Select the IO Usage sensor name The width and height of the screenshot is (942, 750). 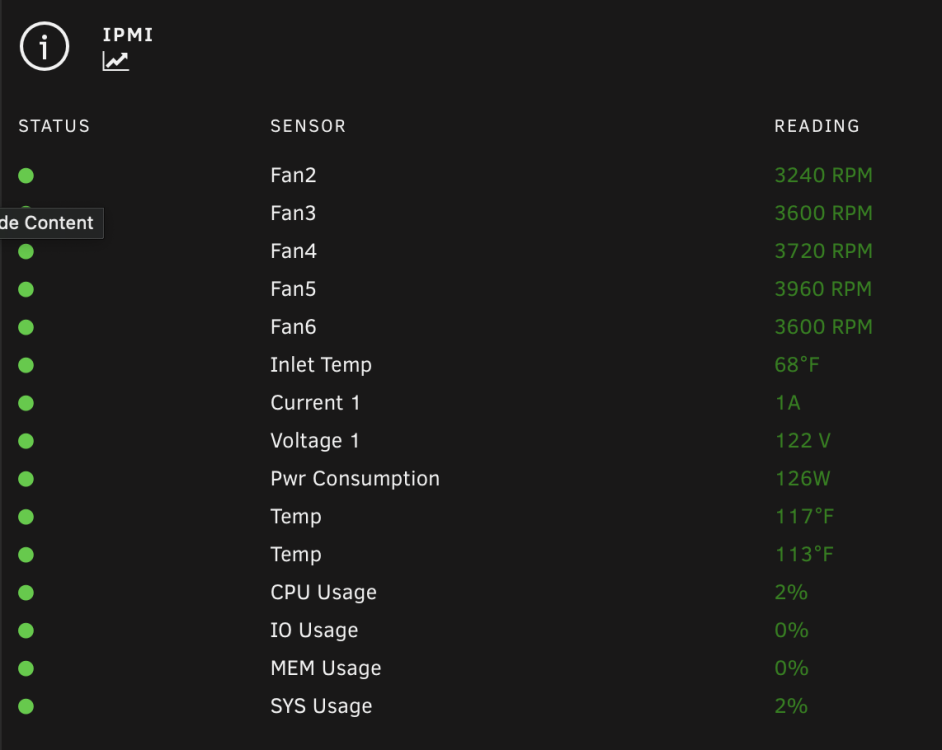[314, 630]
